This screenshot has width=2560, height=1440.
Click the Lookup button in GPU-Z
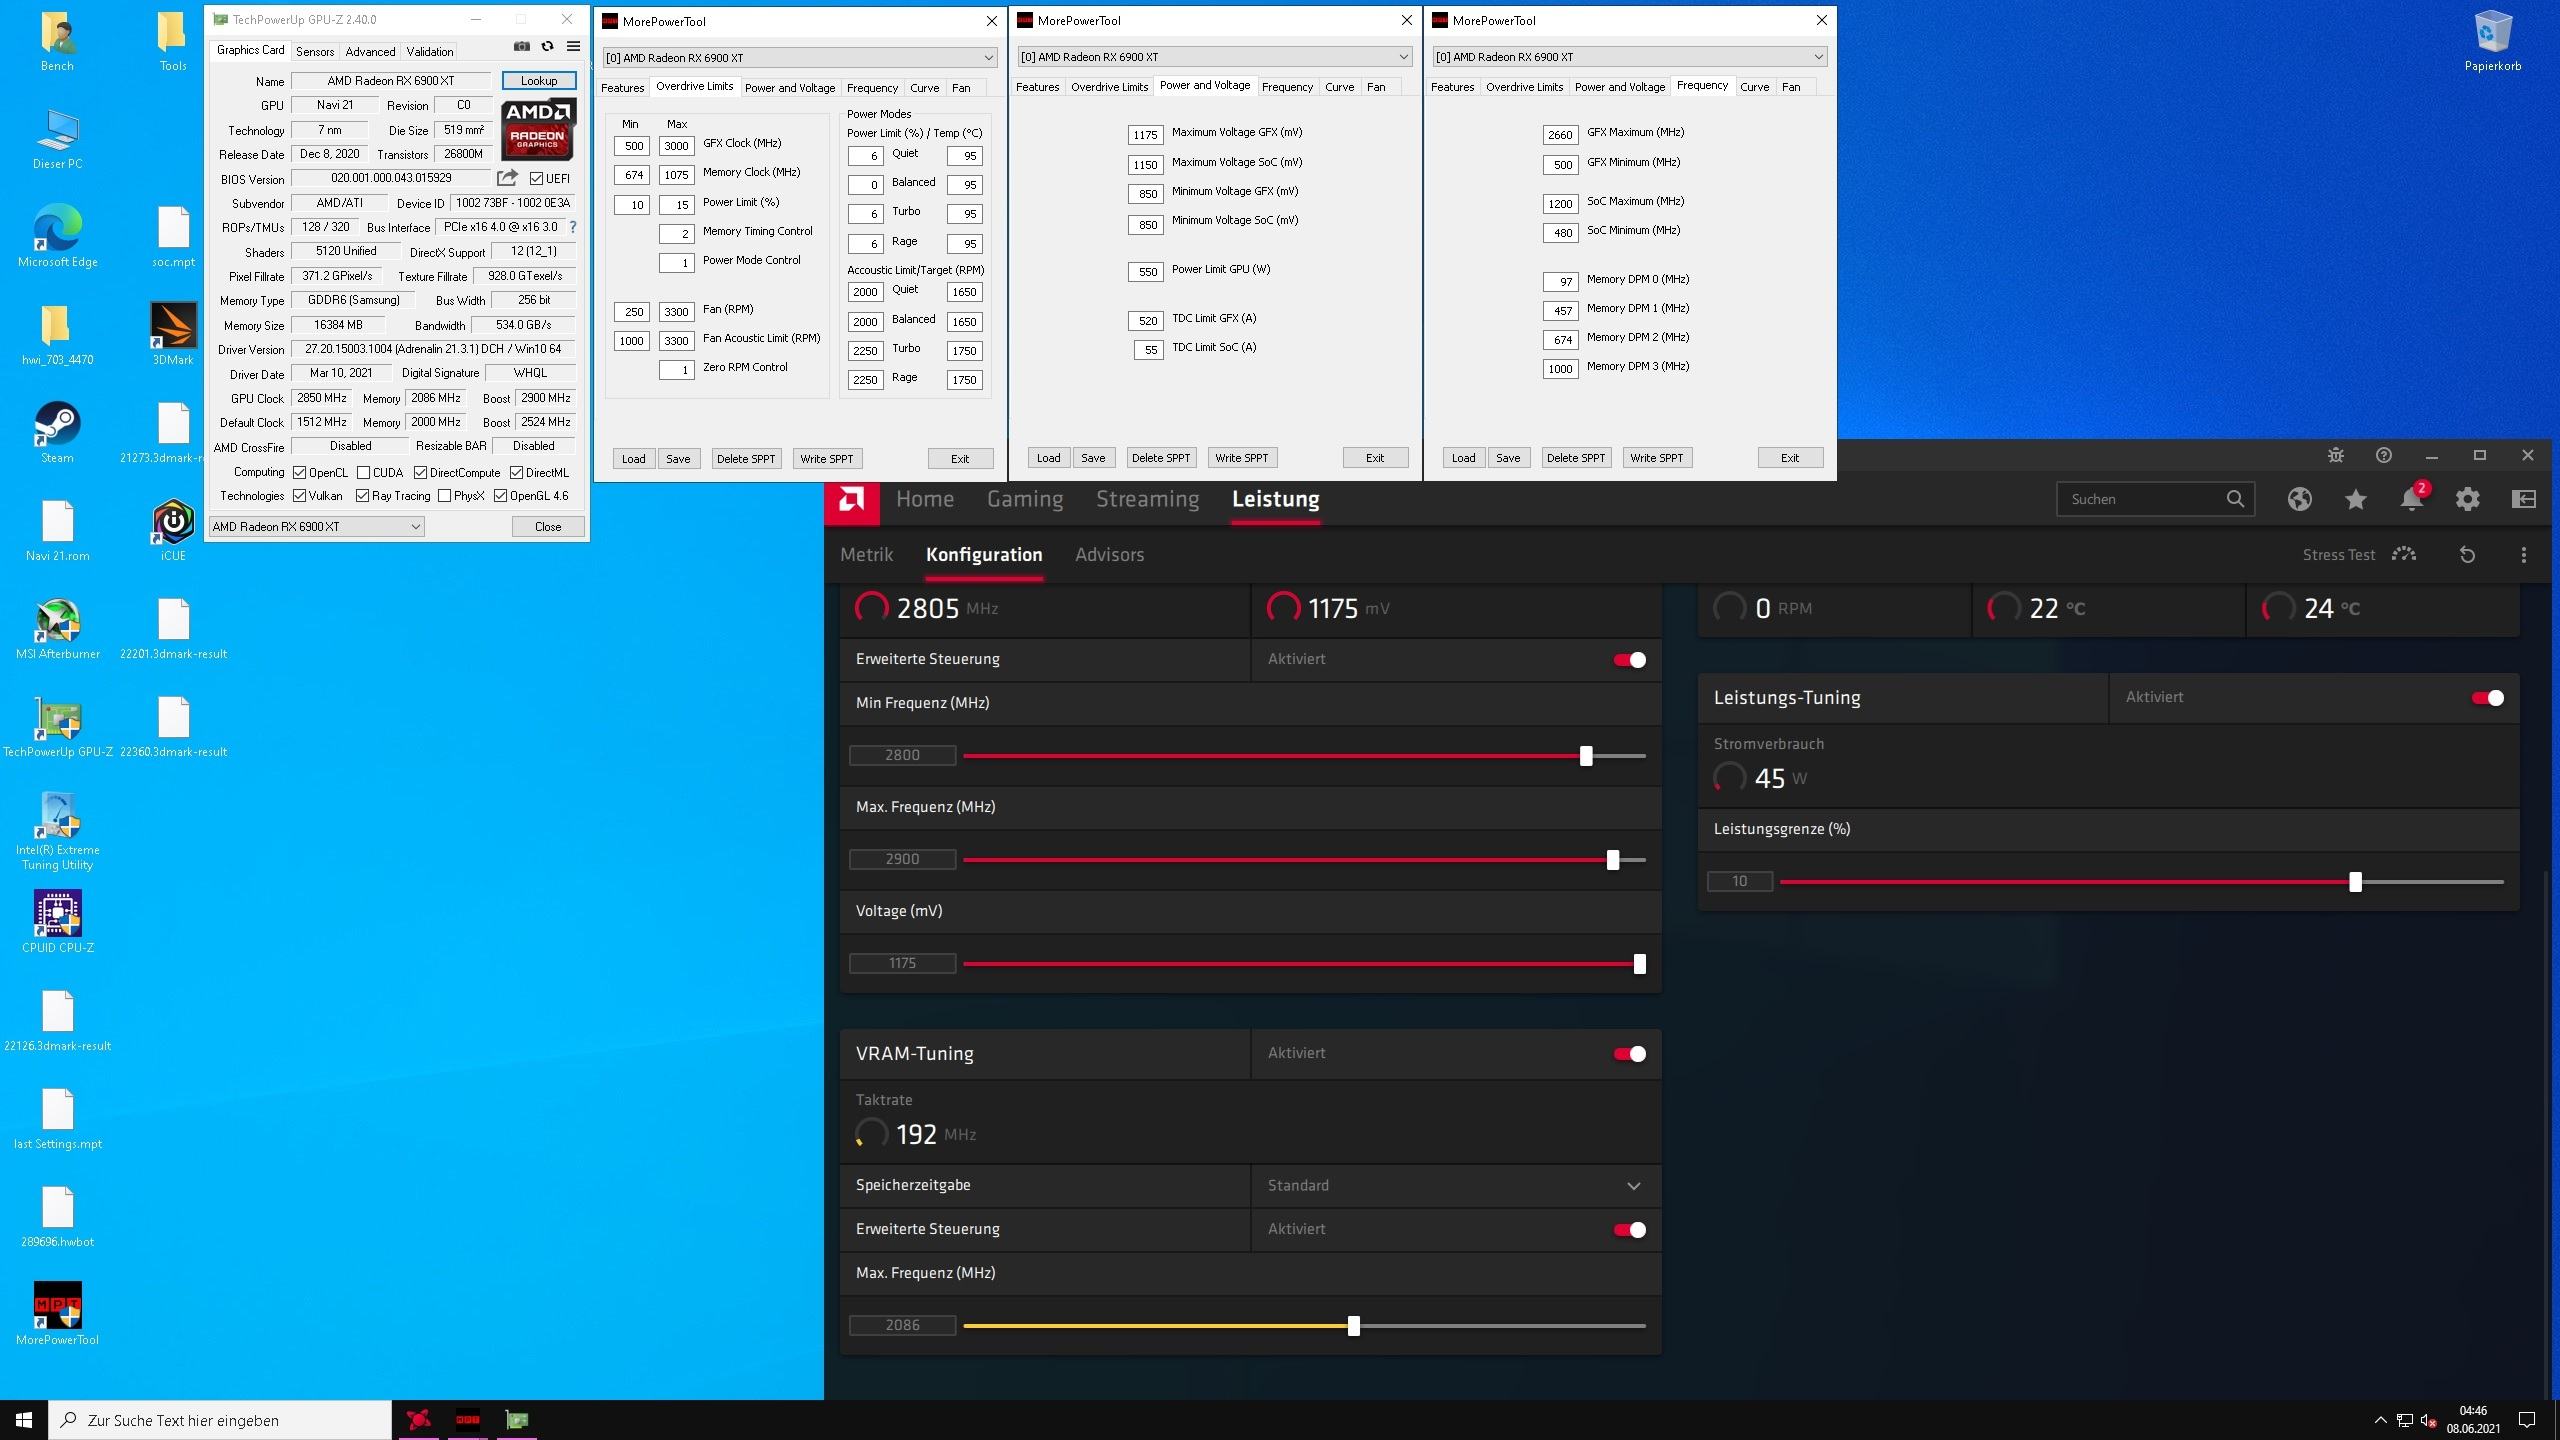tap(539, 81)
